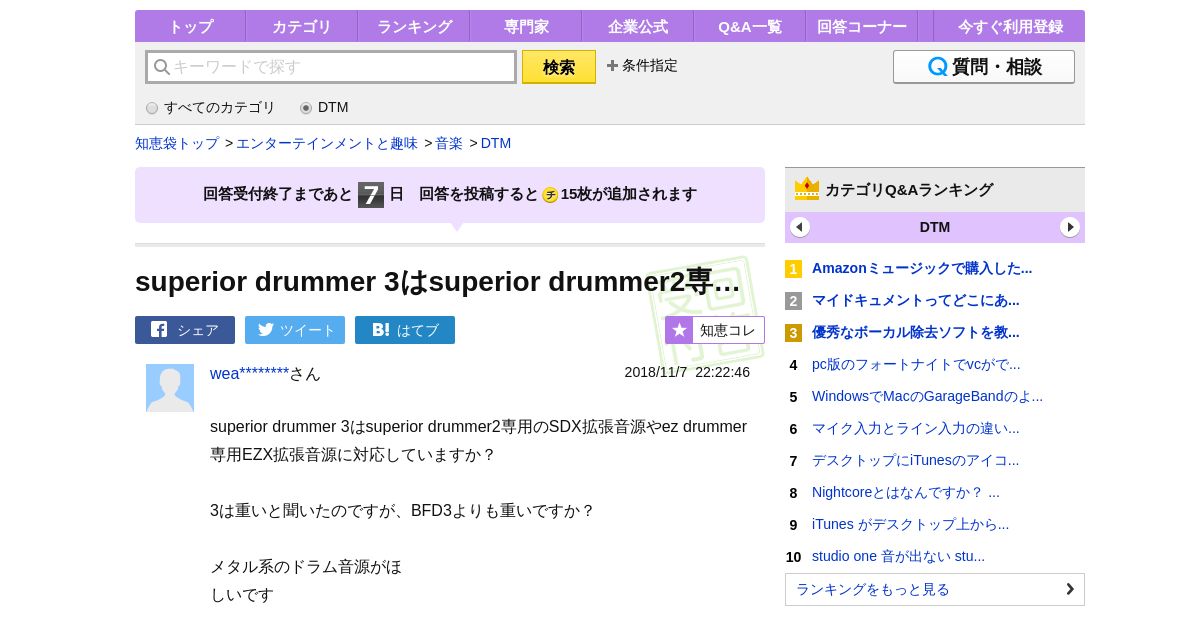Open wea******** user profile link
Image resolution: width=1200 pixels, height=630 pixels.
point(249,373)
